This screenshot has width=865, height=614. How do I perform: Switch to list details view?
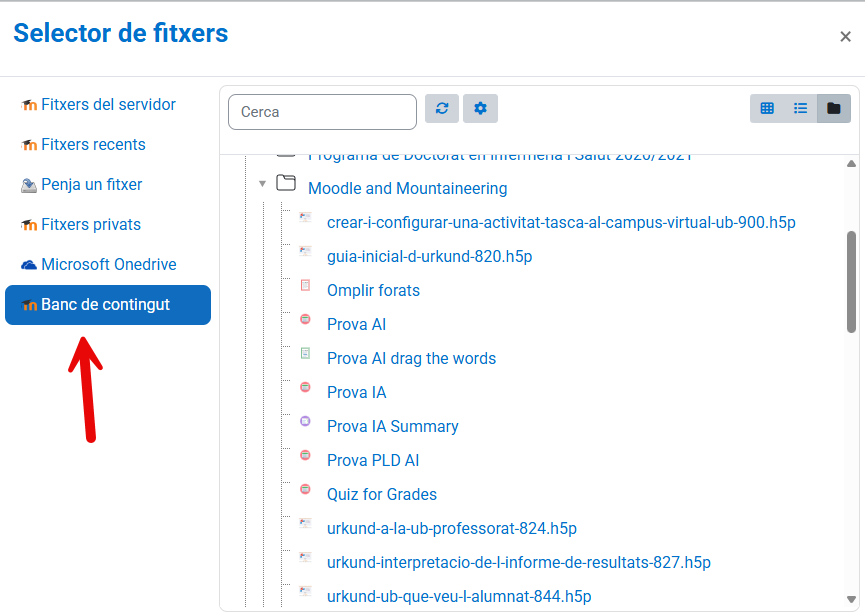[800, 108]
